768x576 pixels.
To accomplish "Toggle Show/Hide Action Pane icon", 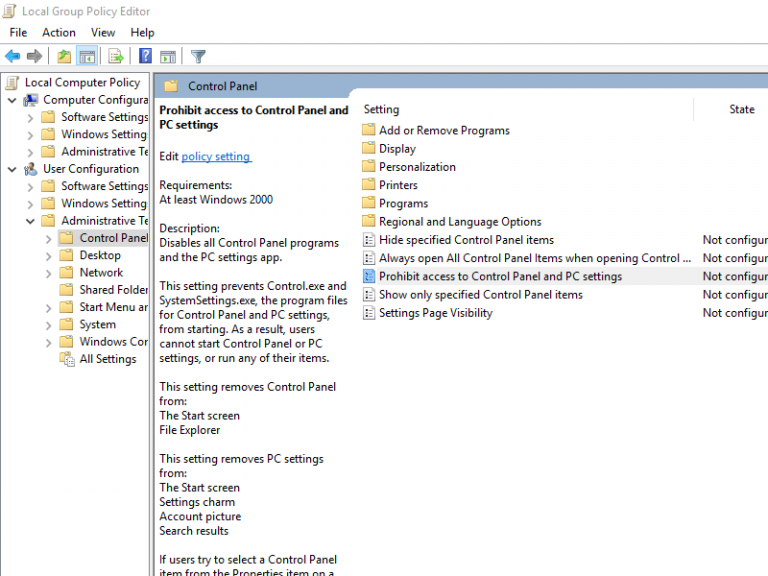I will click(x=168, y=56).
